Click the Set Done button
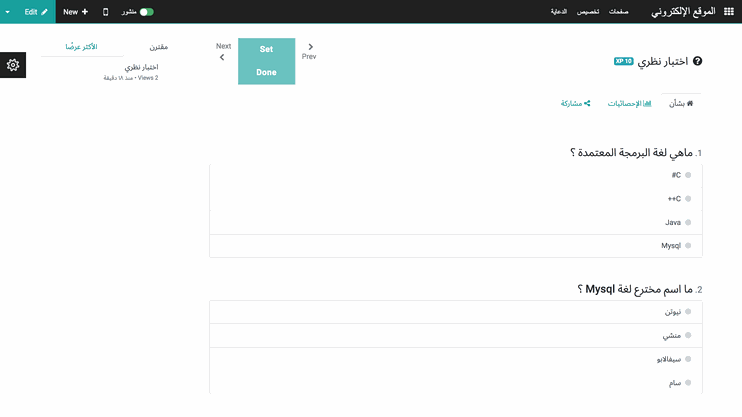 [266, 61]
